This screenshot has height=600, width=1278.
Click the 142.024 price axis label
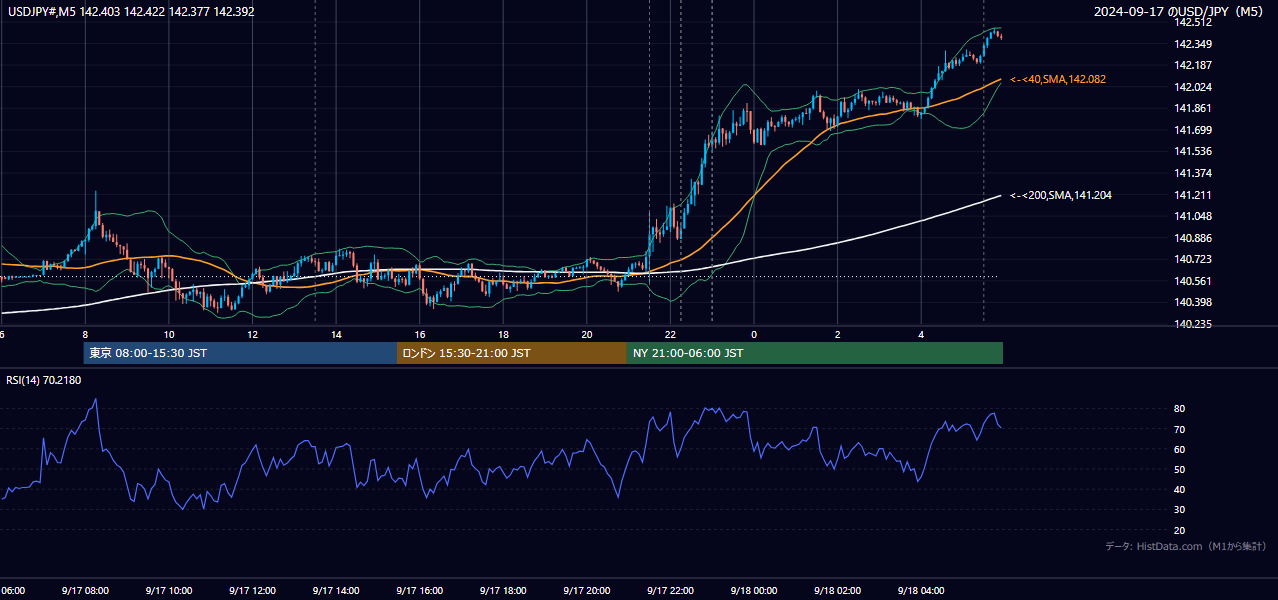[1193, 87]
